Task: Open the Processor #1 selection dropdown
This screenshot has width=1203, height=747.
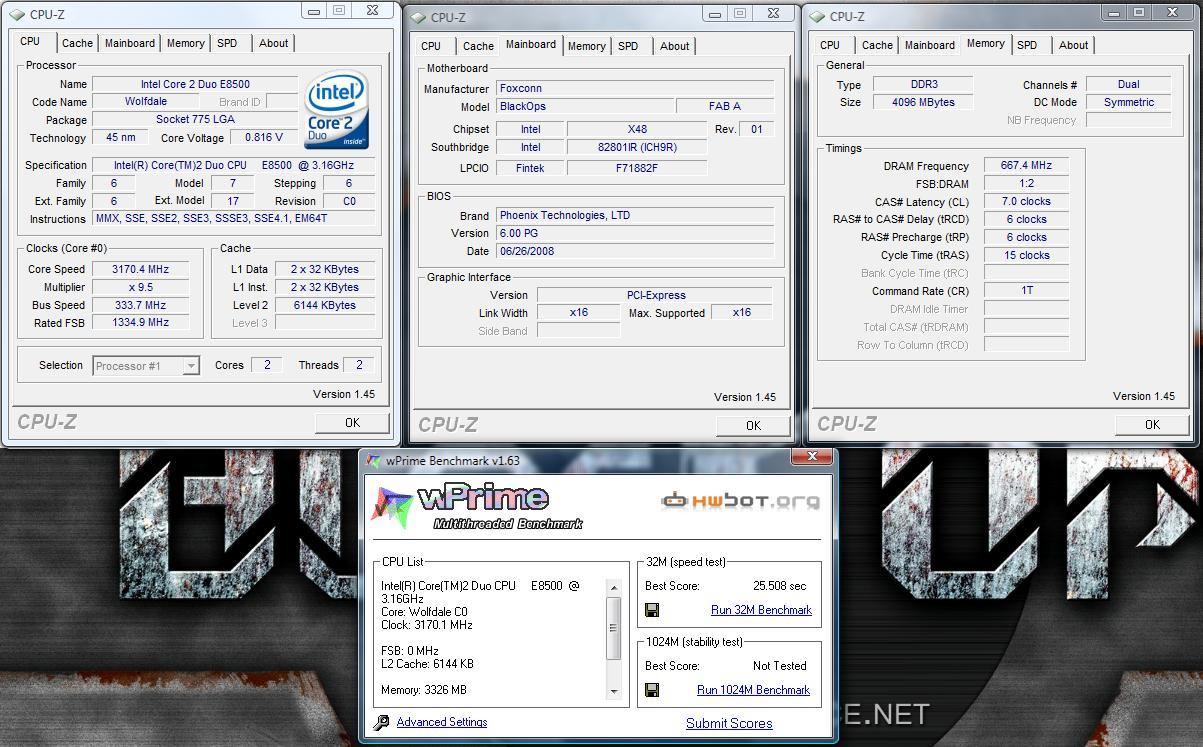Action: point(190,366)
